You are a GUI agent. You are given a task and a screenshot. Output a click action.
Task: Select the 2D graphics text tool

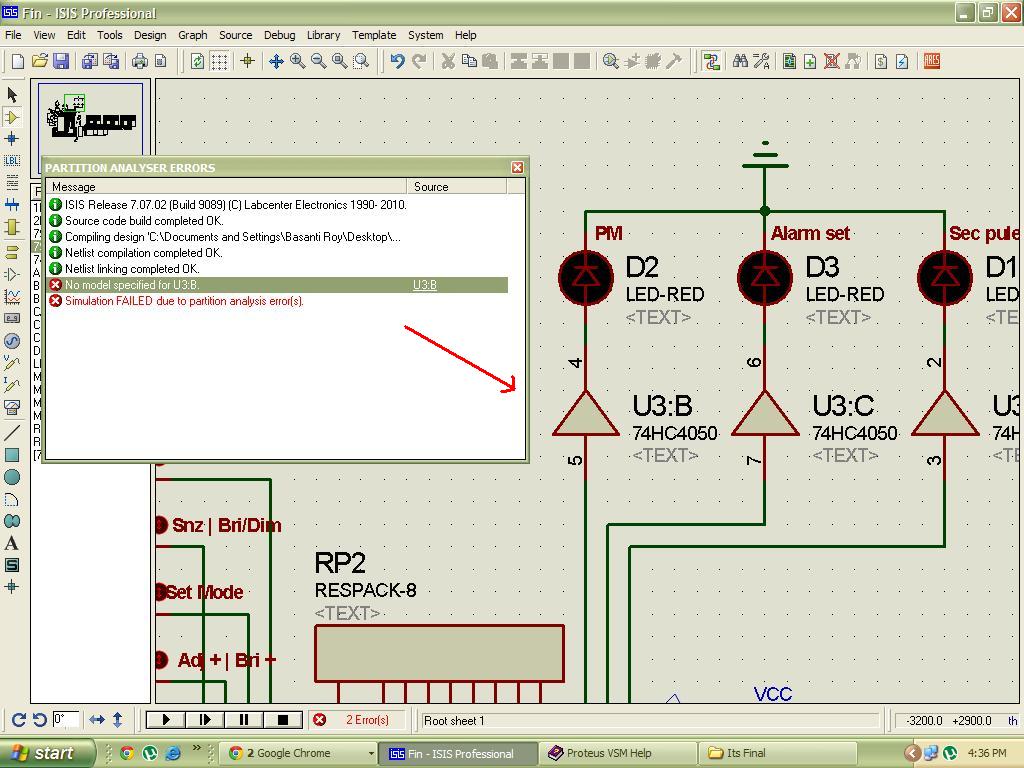tap(11, 540)
